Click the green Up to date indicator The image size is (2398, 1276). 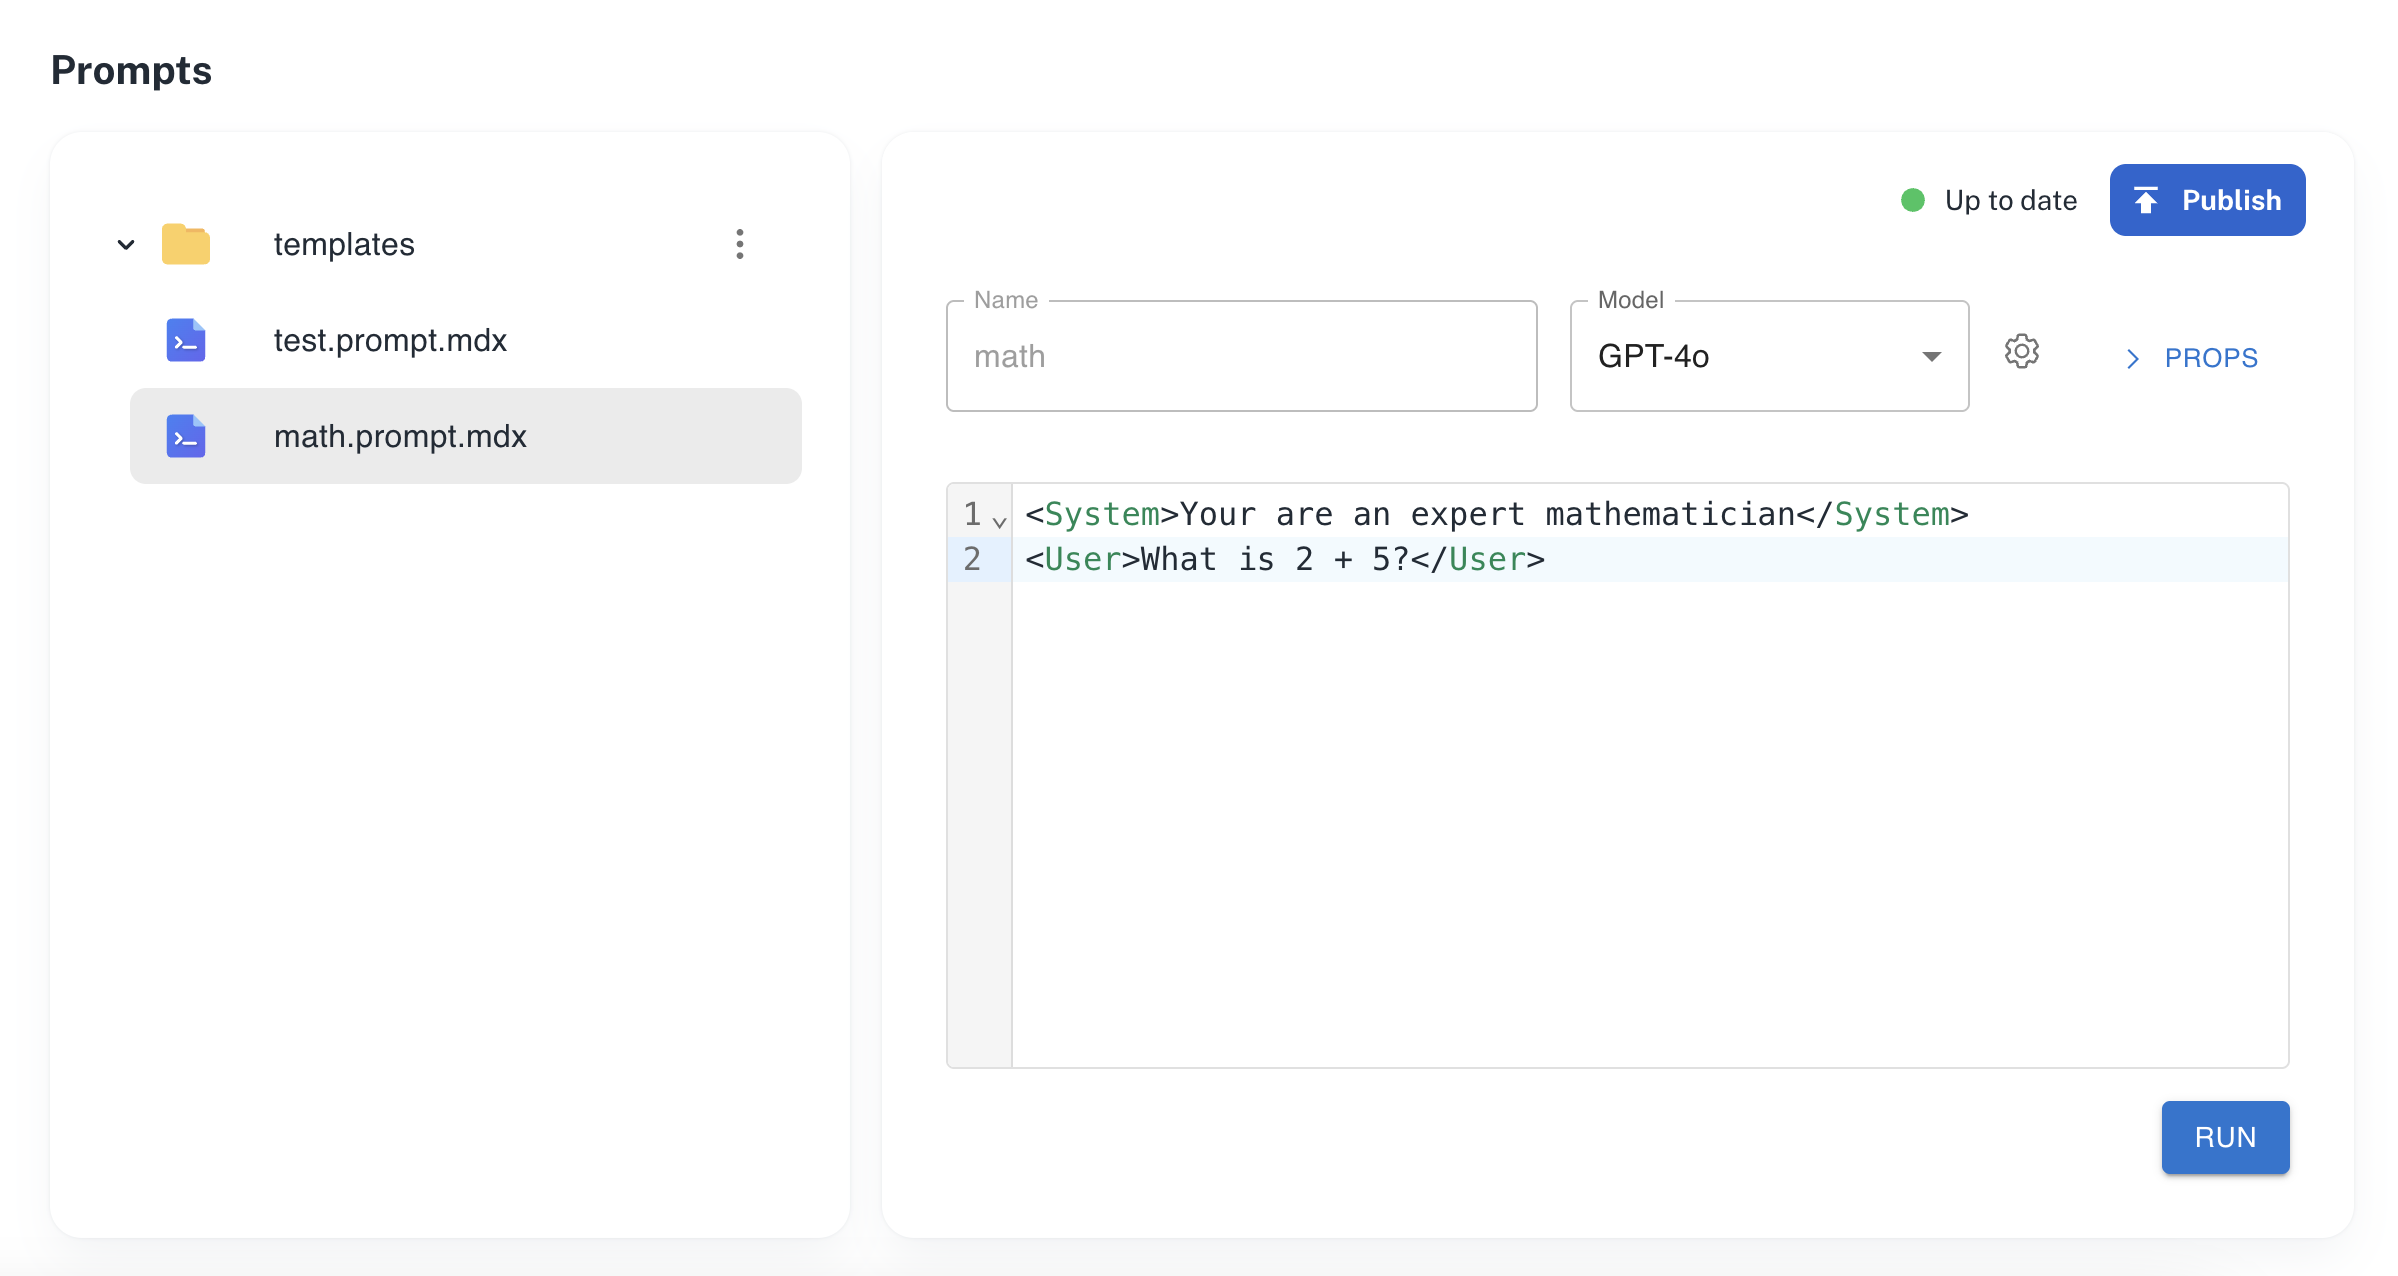tap(1913, 200)
